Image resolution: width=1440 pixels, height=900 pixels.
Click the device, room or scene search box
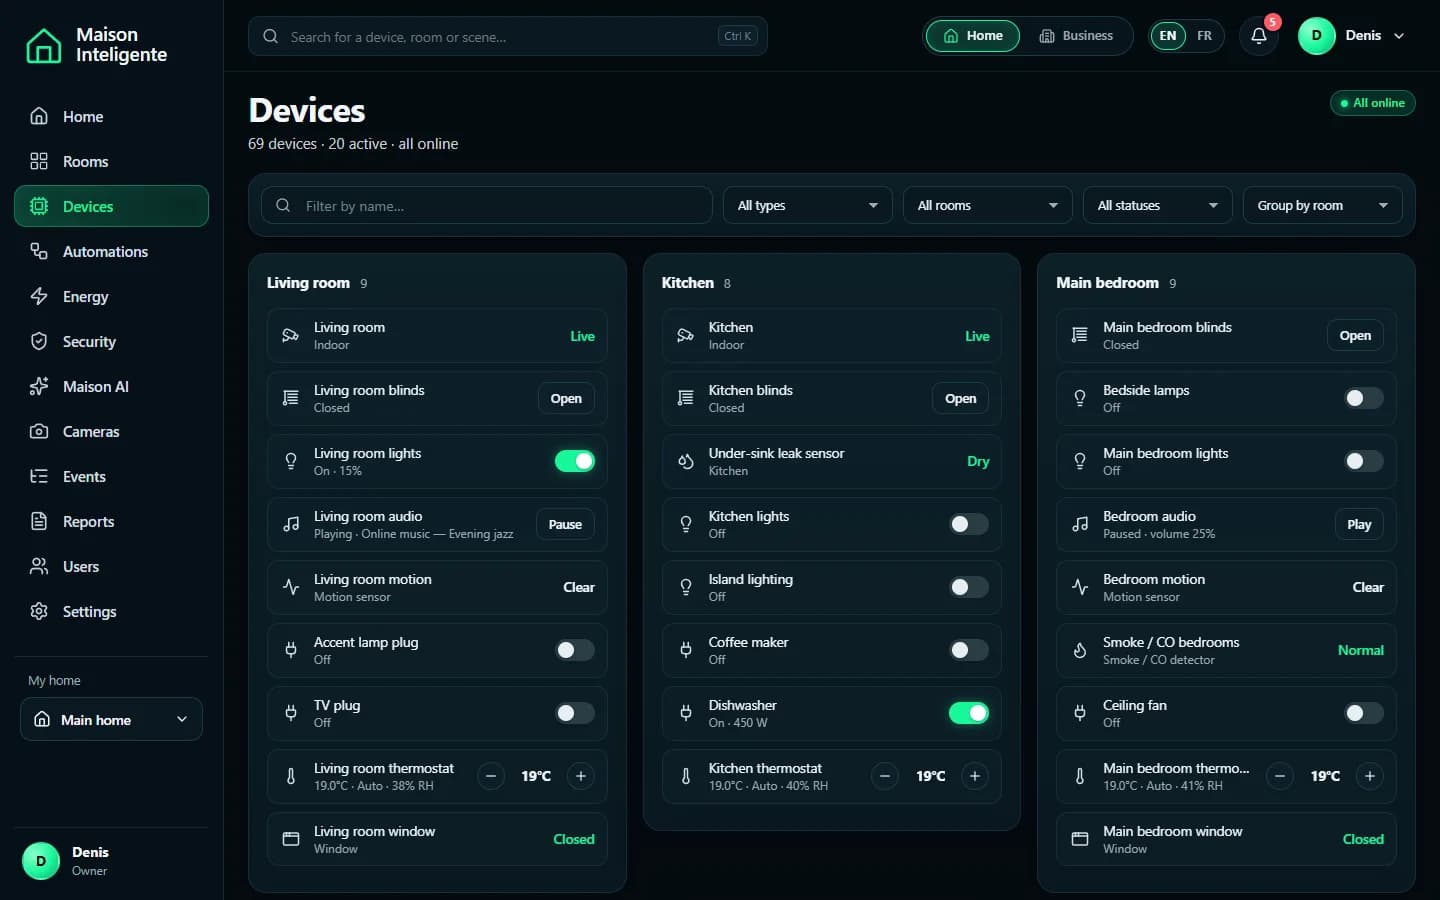508,36
